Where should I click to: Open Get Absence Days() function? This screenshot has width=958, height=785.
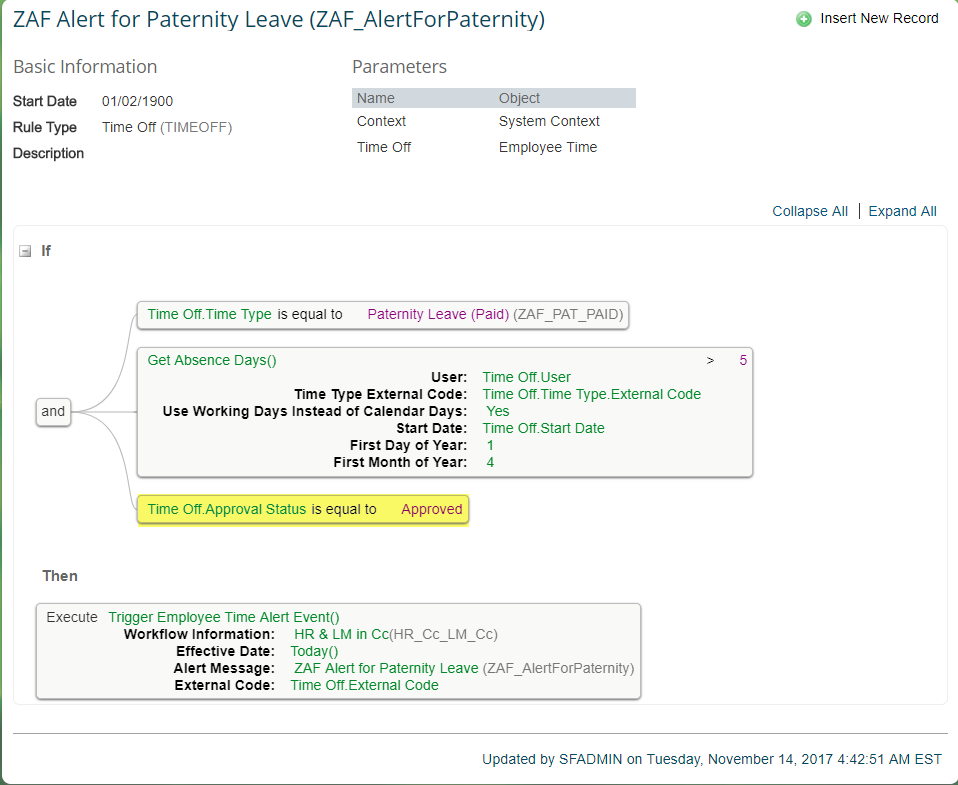pyautogui.click(x=212, y=360)
